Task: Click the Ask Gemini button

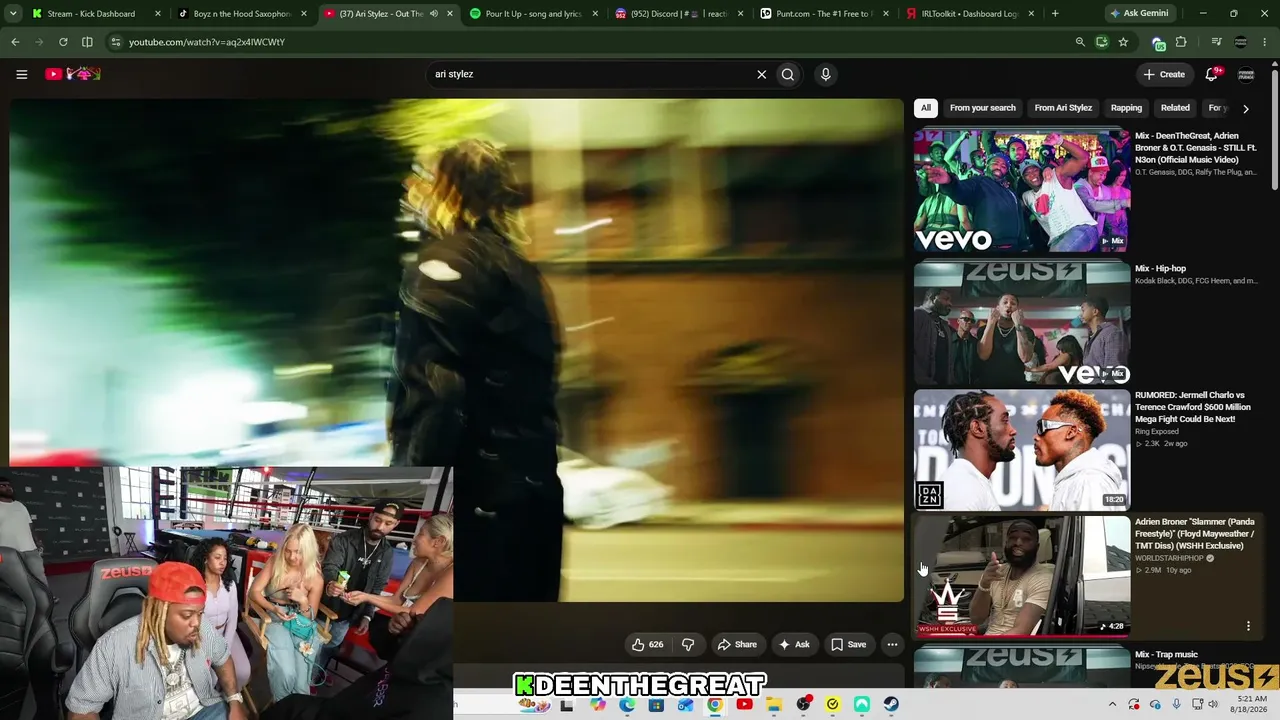Action: [x=1141, y=14]
